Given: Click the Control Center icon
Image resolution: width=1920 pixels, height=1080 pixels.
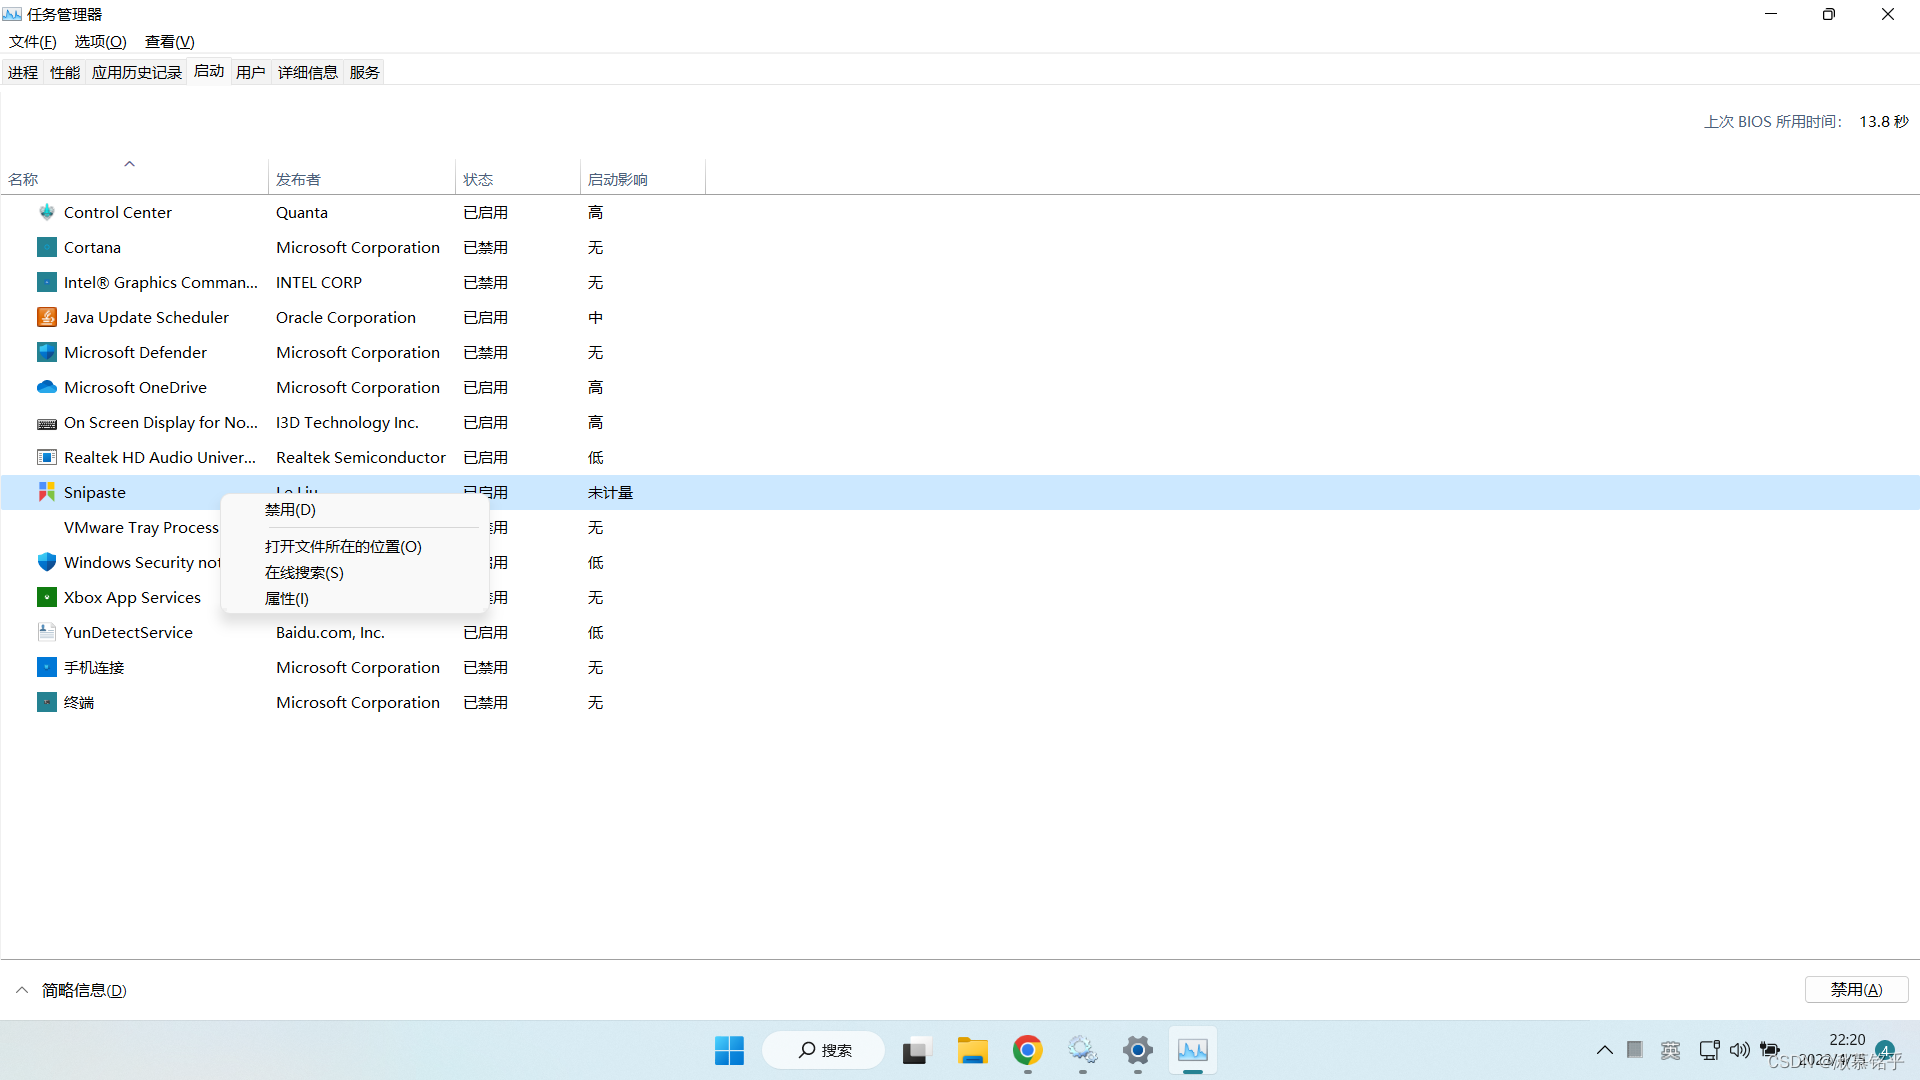Looking at the screenshot, I should pyautogui.click(x=46, y=212).
